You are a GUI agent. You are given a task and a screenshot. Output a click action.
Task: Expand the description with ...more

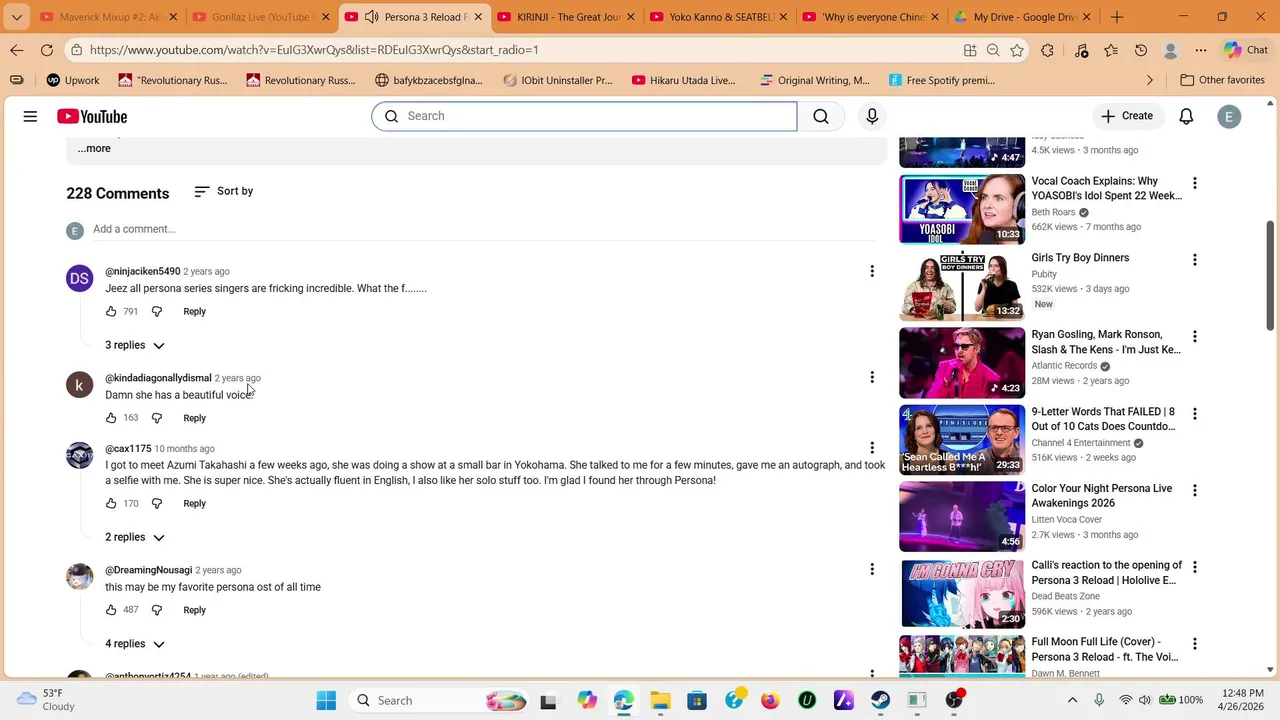94,148
